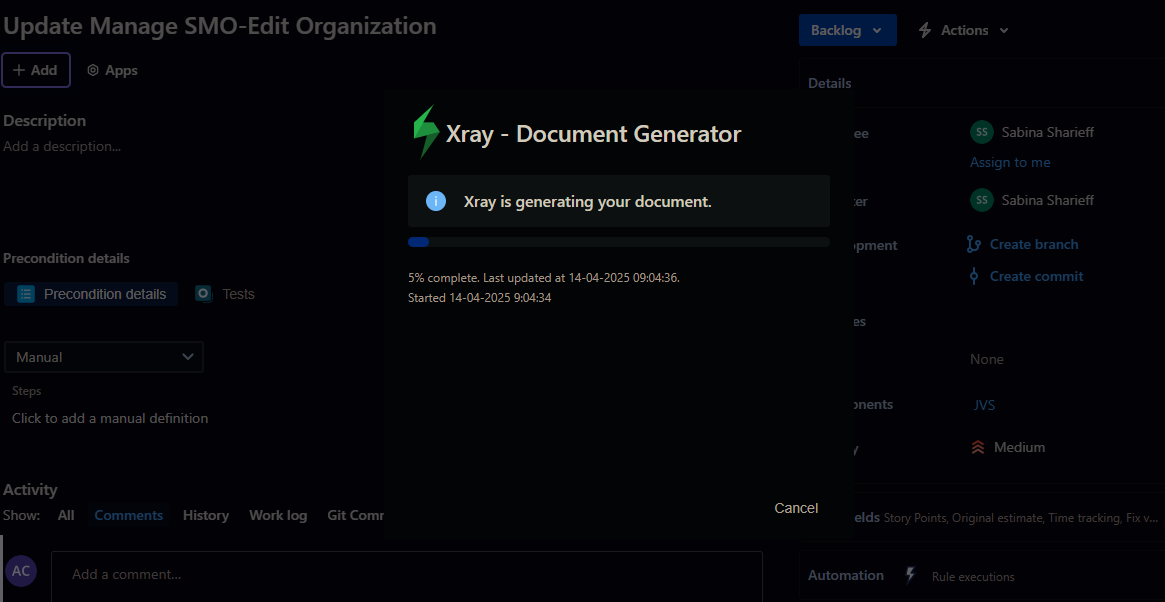The image size is (1165, 602).
Task: Open the Manual definition type dropdown
Action: coord(104,357)
